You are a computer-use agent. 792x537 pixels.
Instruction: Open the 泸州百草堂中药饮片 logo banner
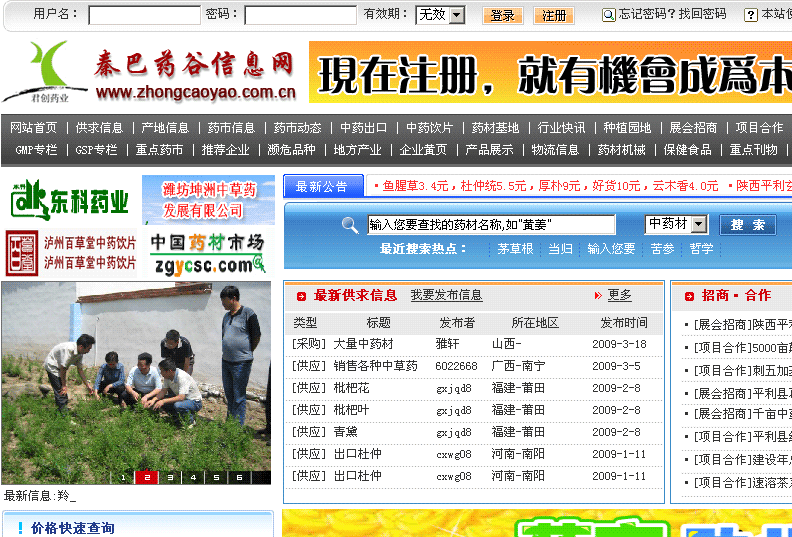(x=71, y=254)
